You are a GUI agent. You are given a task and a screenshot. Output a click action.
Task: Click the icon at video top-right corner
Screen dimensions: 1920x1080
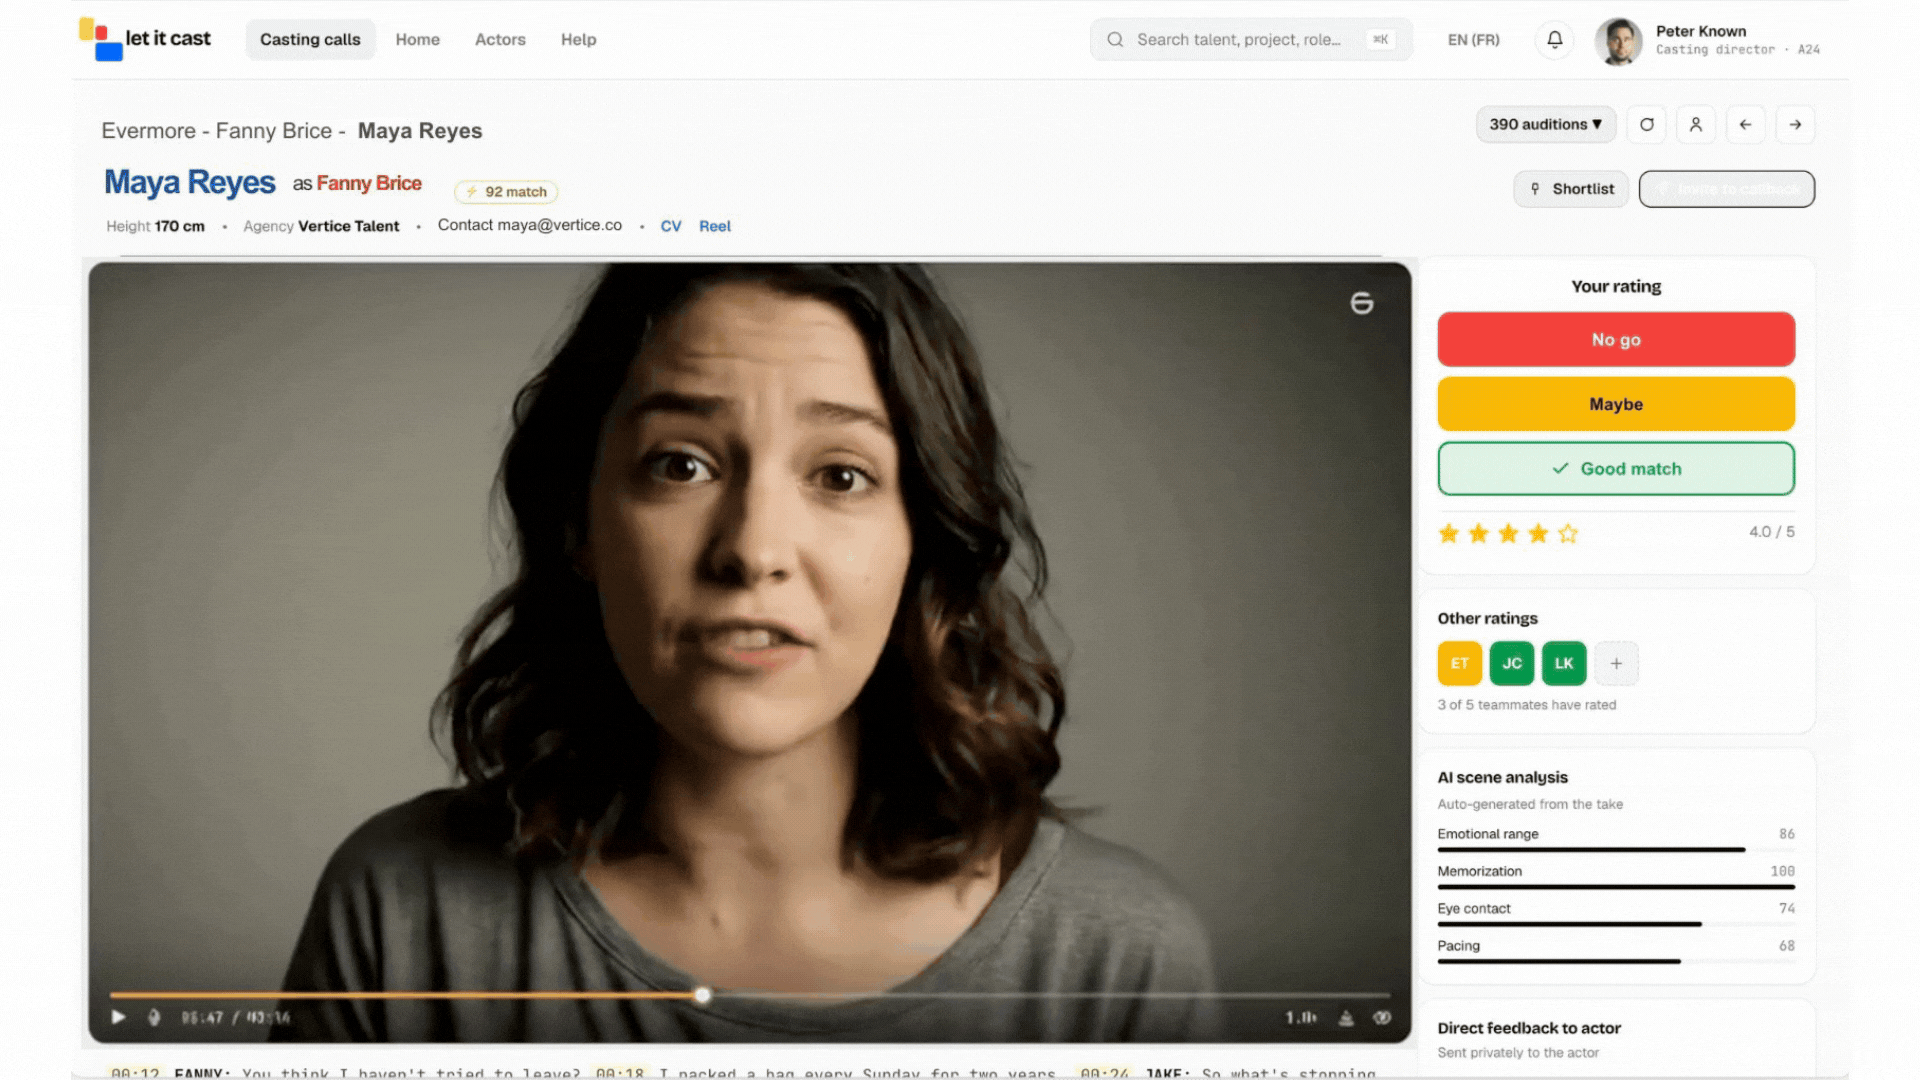(1362, 303)
